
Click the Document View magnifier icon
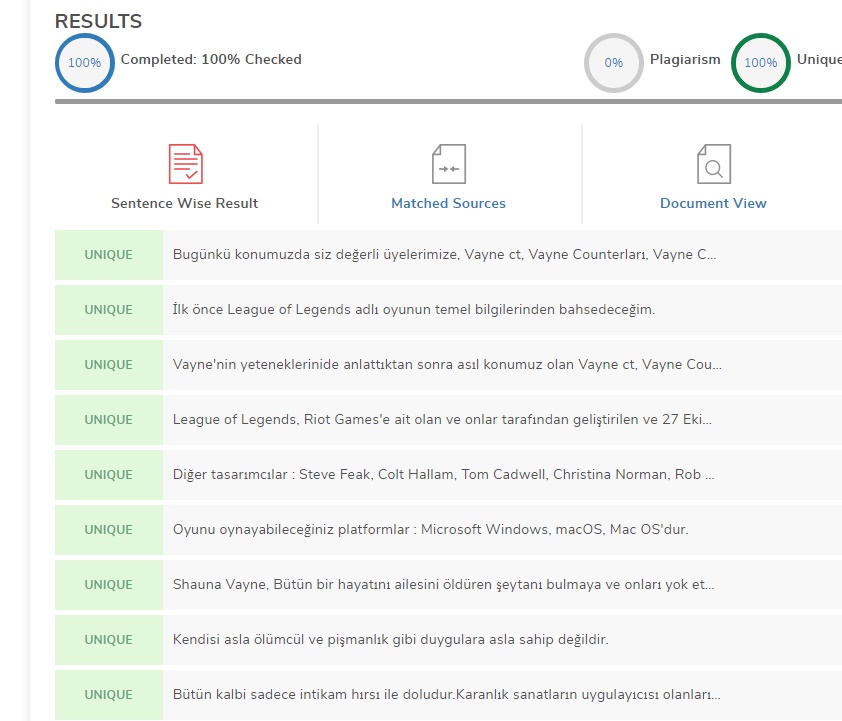(713, 164)
